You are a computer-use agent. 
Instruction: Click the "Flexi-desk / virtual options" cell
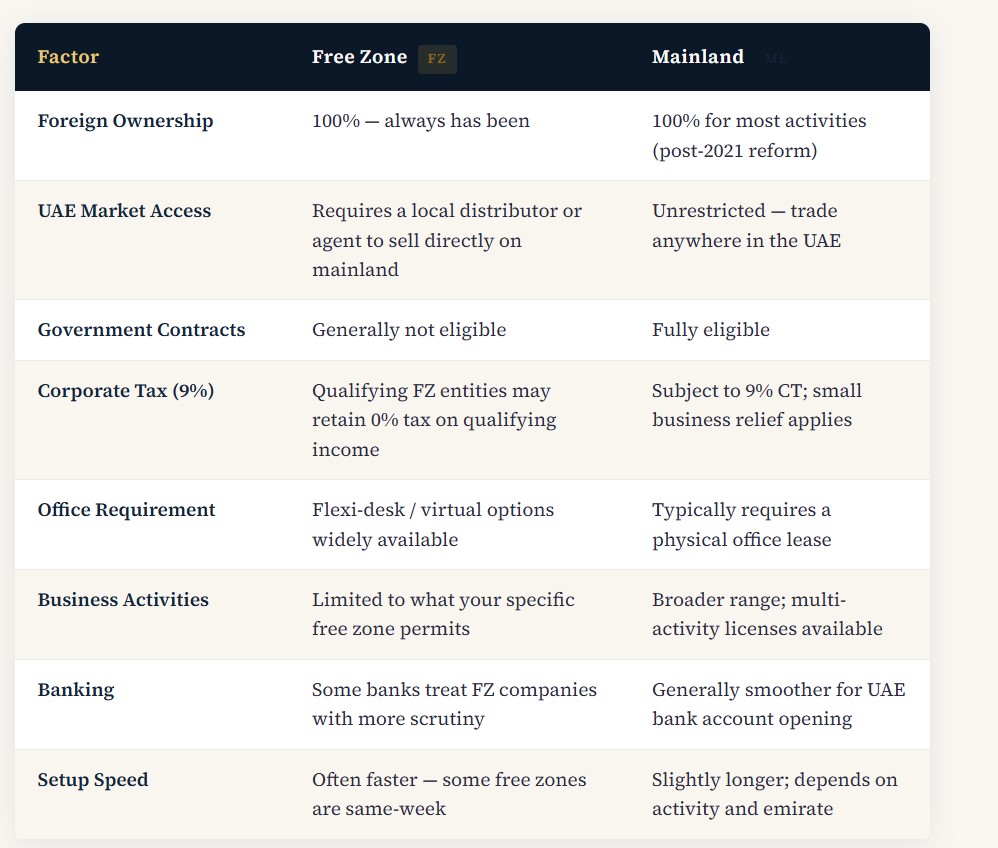[432, 524]
